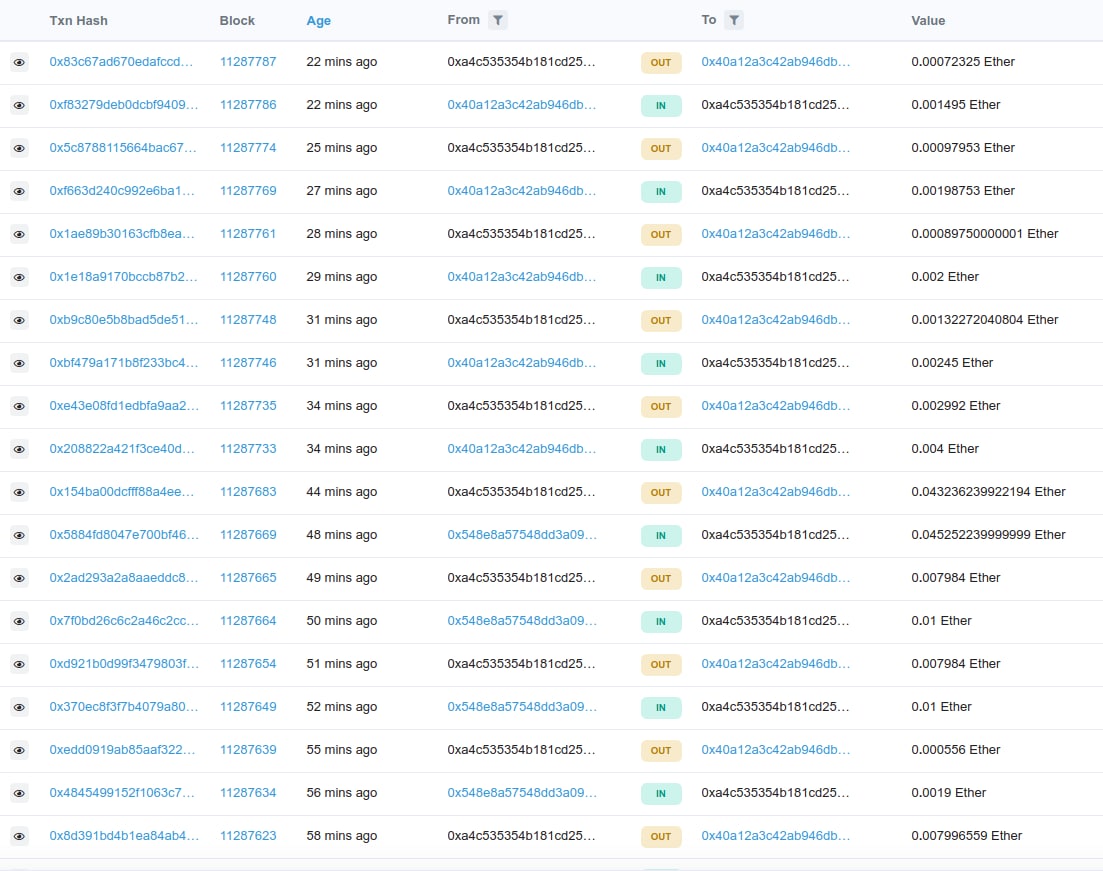Image resolution: width=1103 pixels, height=871 pixels.
Task: Open transaction hash 0x4845499152f1063c7
Action: click(x=122, y=793)
